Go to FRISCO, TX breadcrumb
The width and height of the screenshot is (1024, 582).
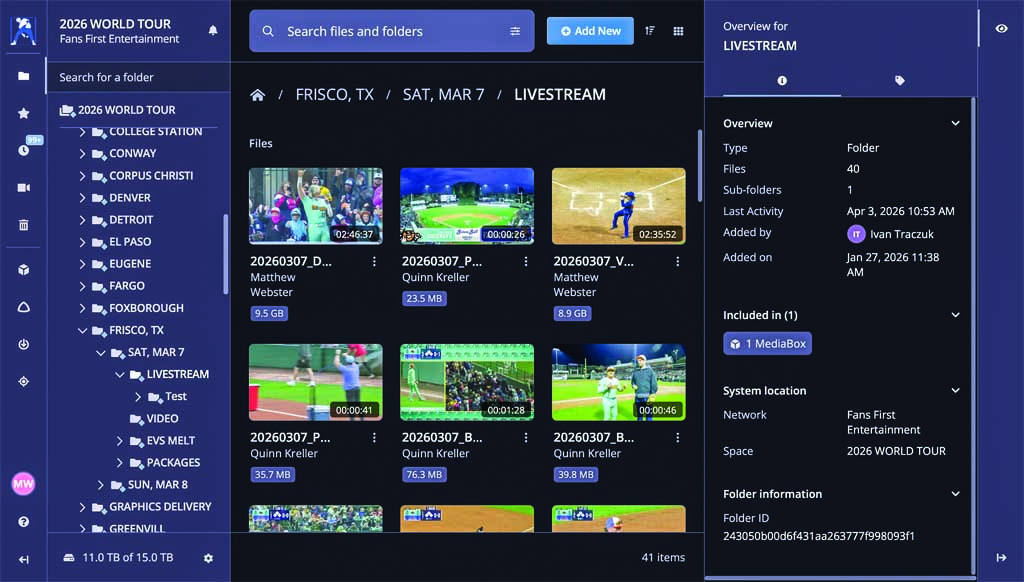coord(334,95)
